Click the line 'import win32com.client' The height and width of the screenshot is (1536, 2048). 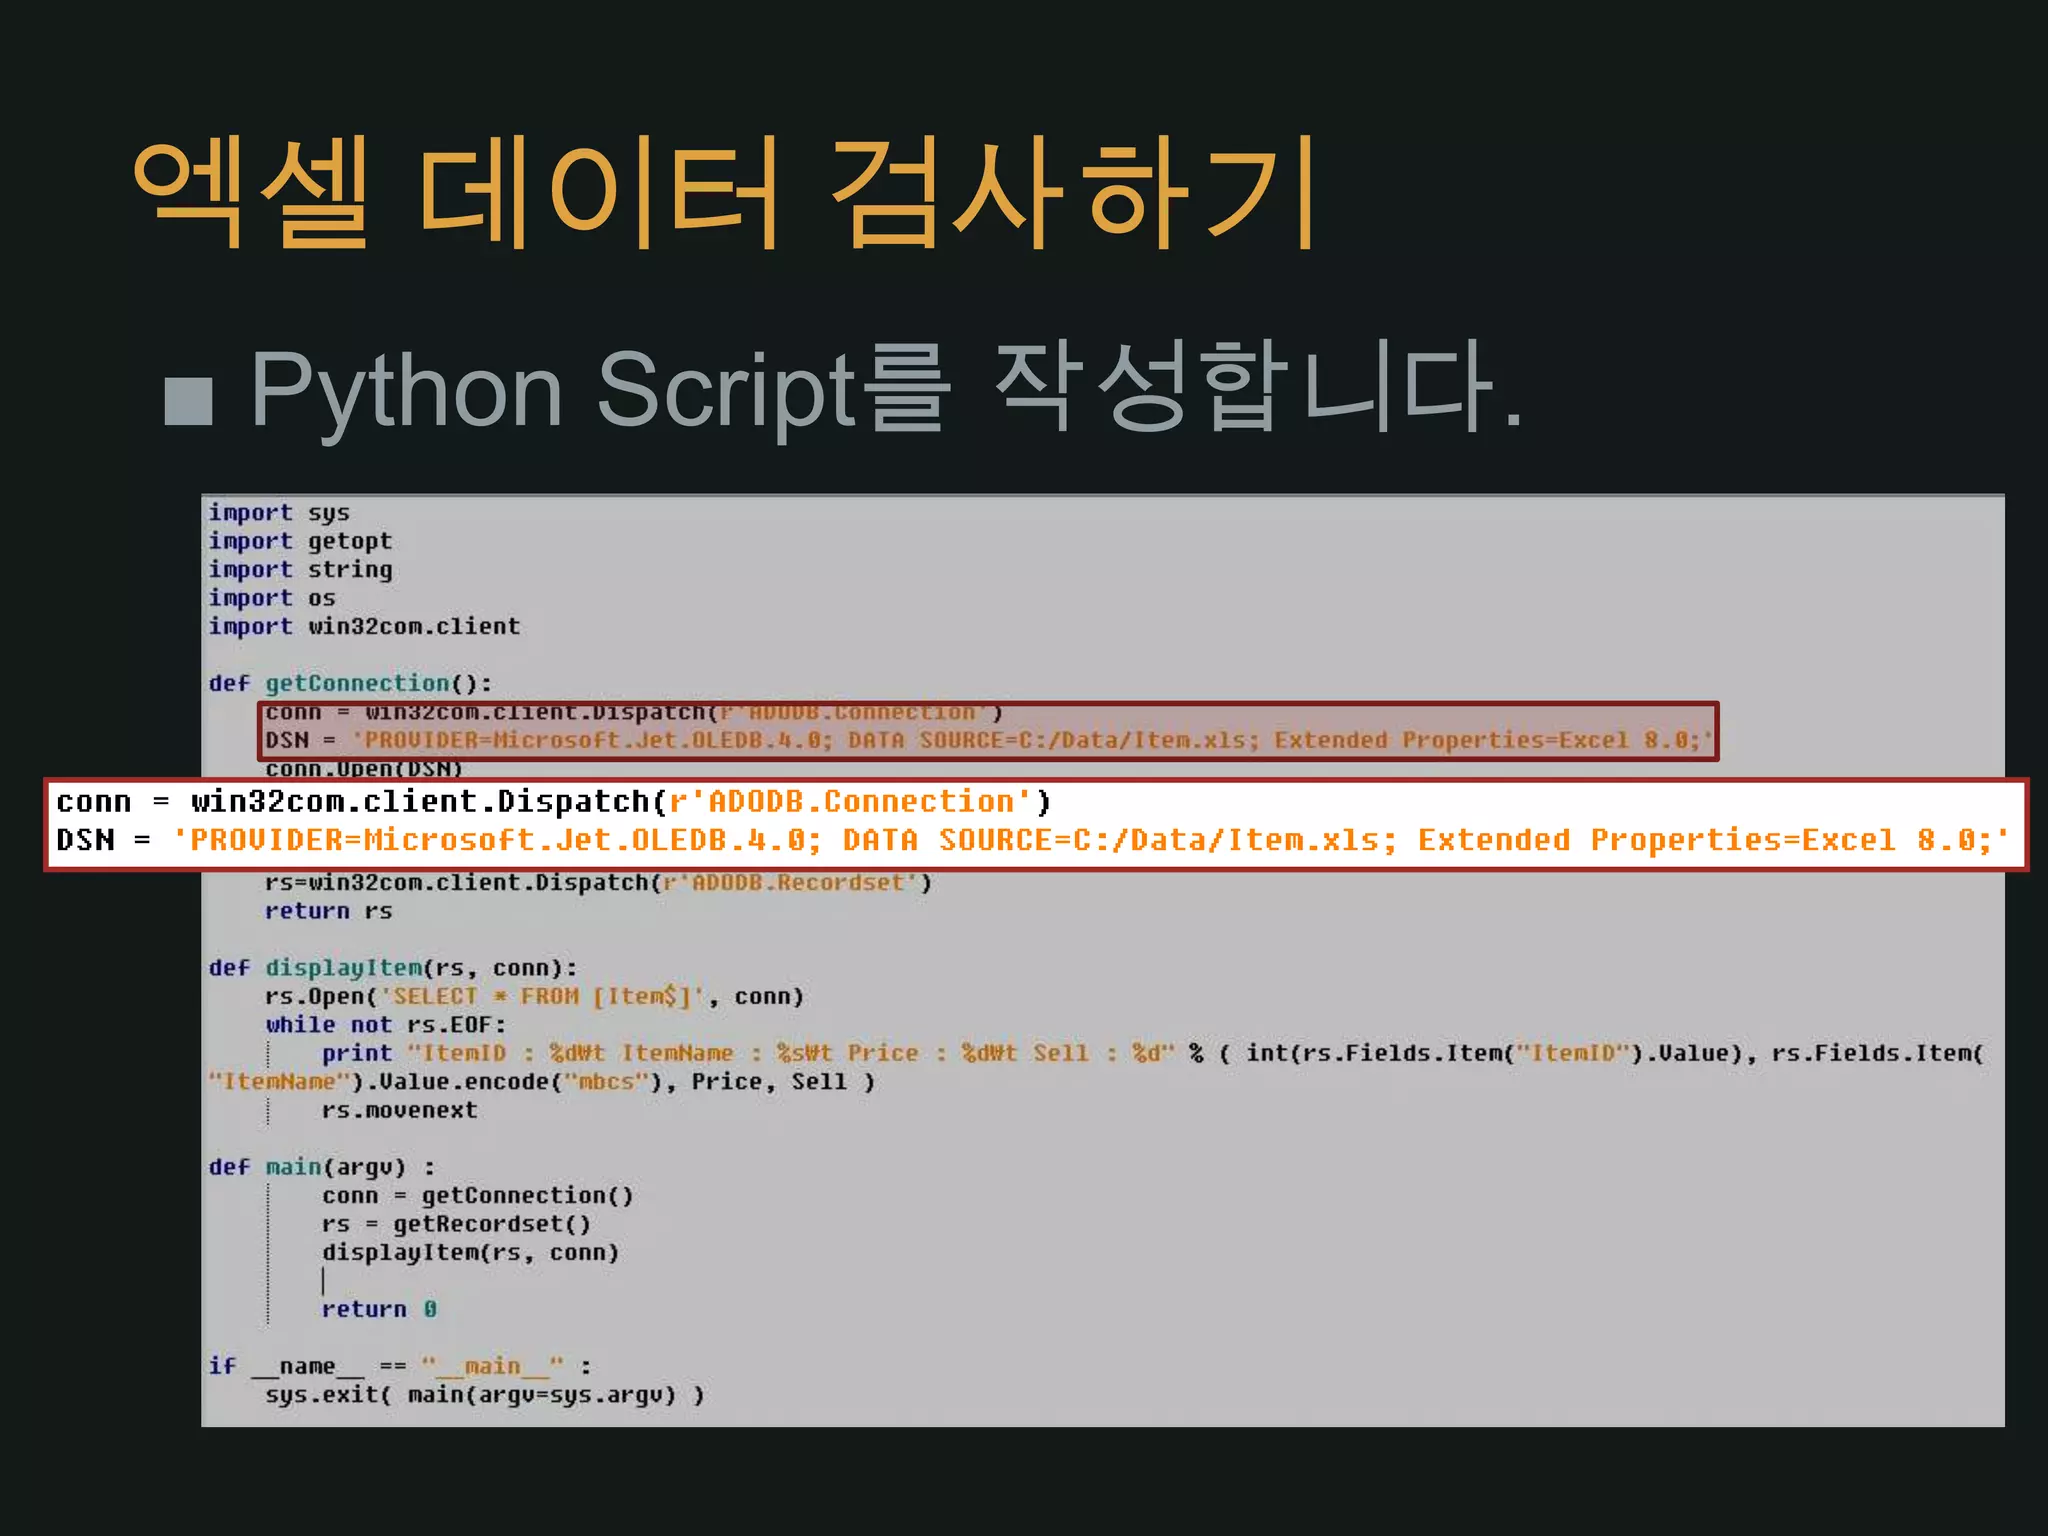[x=364, y=627]
